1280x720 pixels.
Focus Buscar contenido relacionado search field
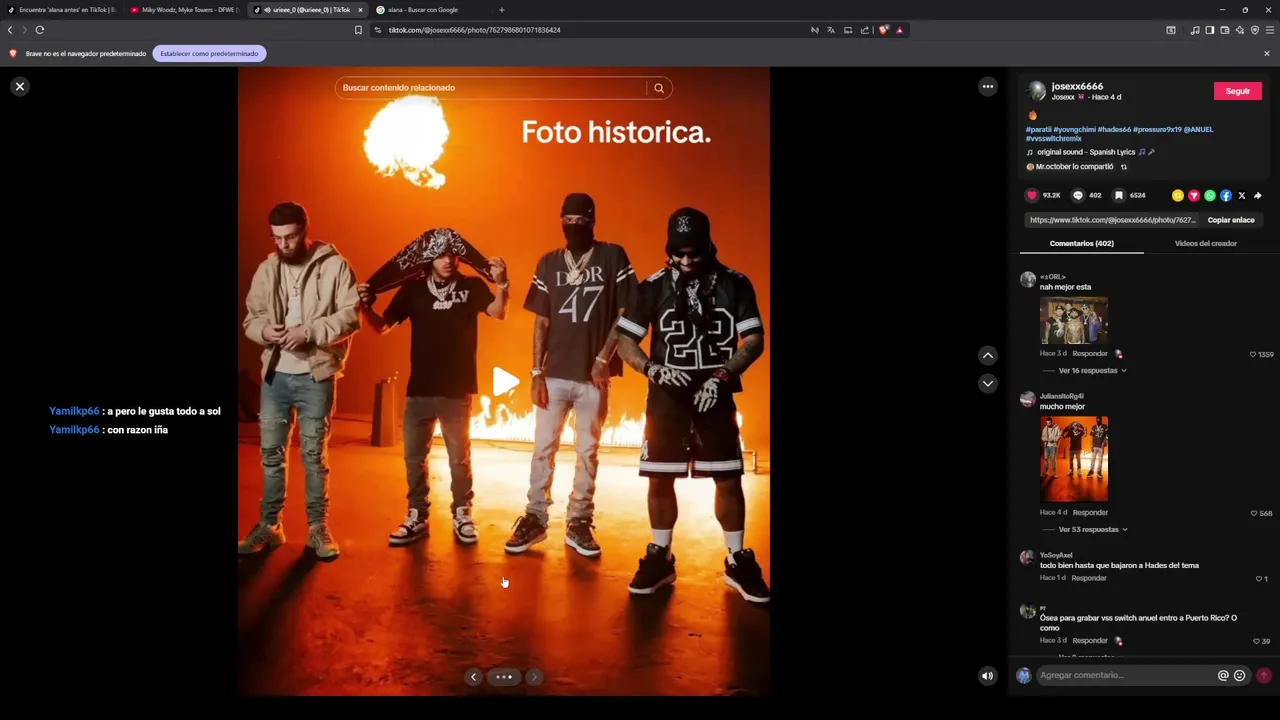tap(492, 88)
